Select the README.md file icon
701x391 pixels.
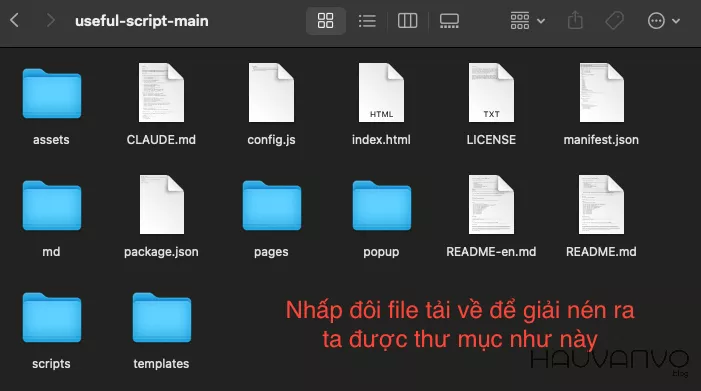click(601, 205)
